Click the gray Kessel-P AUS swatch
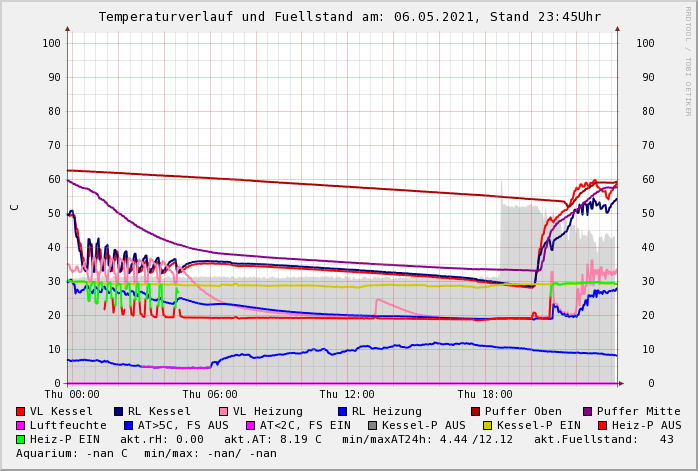The image size is (698, 471). (373, 425)
